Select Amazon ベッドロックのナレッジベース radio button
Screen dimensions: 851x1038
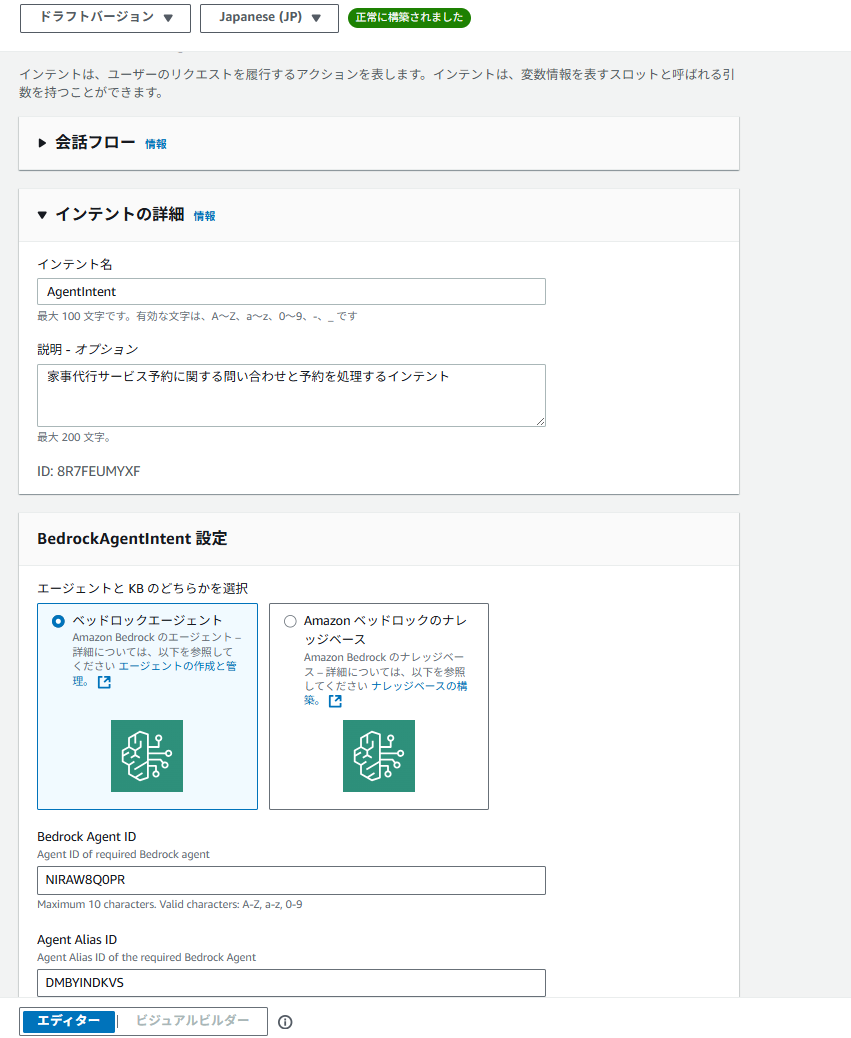(x=290, y=621)
